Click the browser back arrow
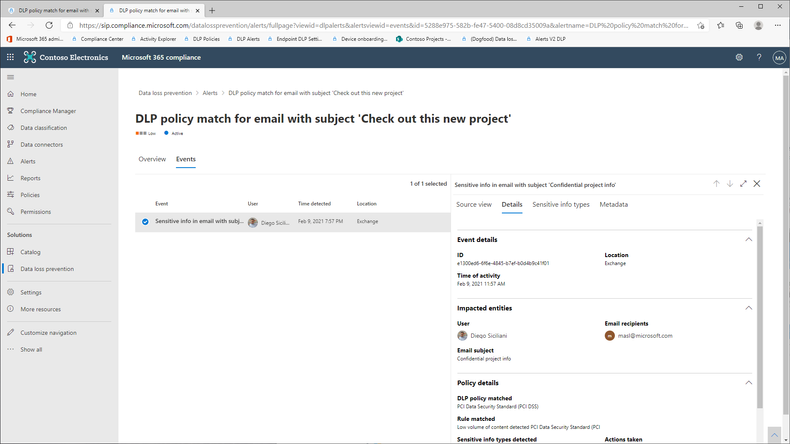 12,25
